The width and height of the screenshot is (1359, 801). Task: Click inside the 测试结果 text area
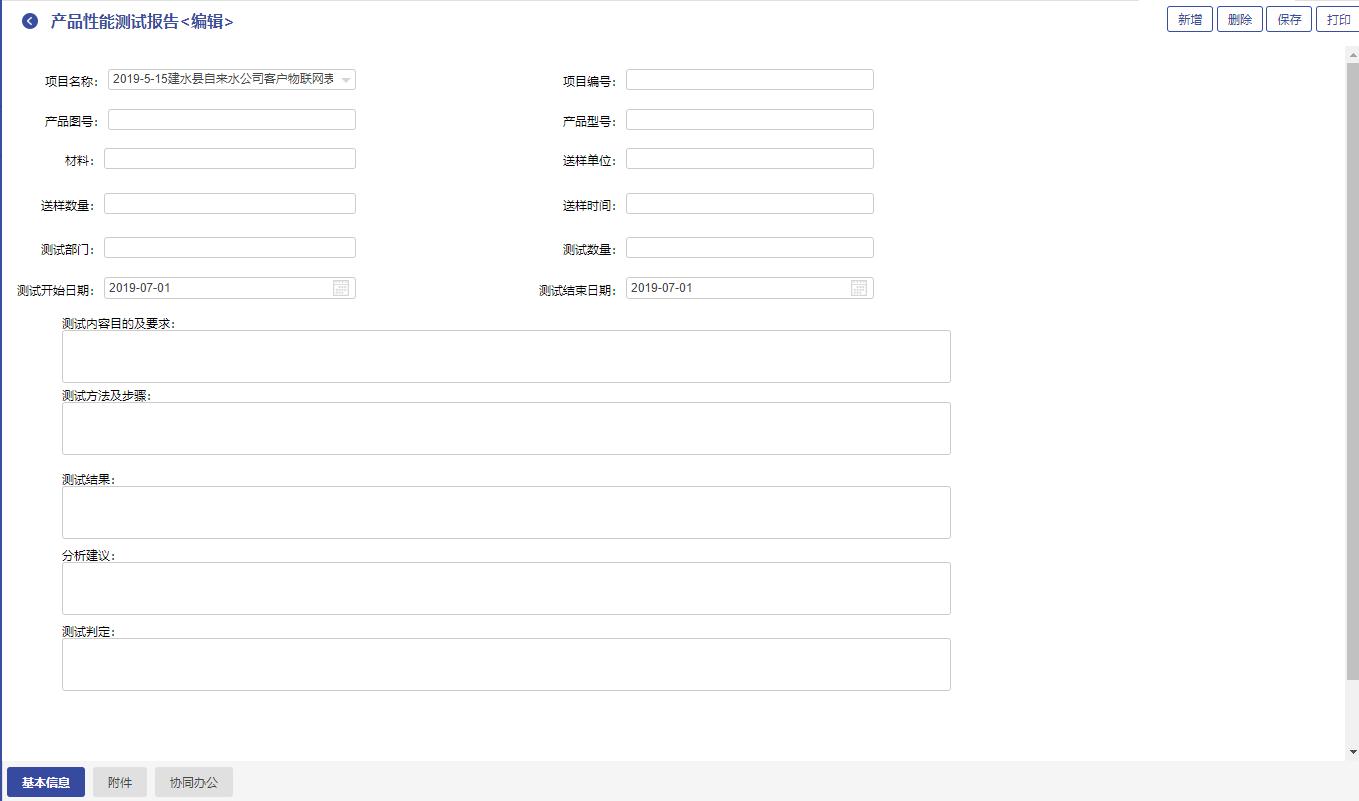[x=506, y=512]
